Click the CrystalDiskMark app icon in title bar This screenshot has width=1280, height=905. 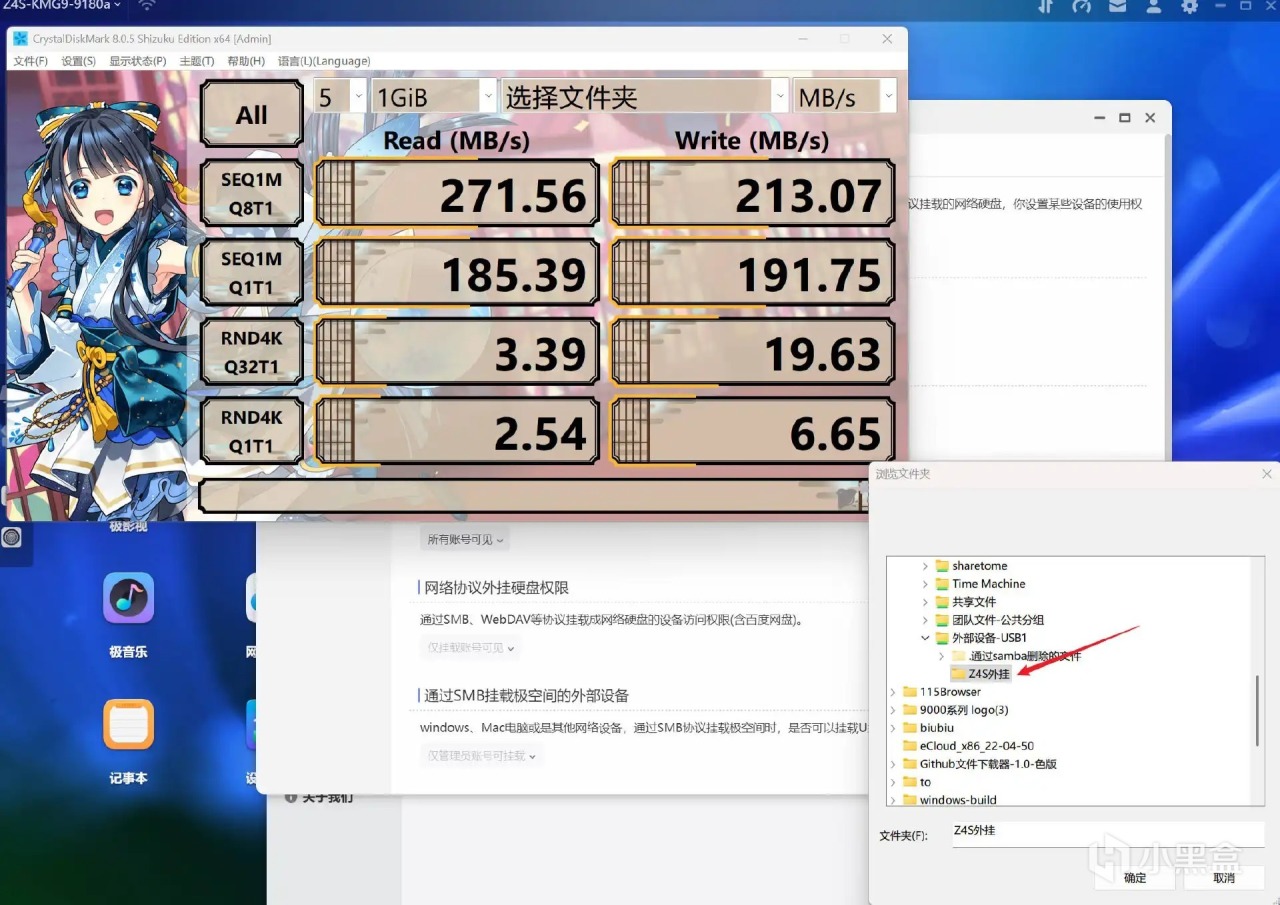pos(20,39)
